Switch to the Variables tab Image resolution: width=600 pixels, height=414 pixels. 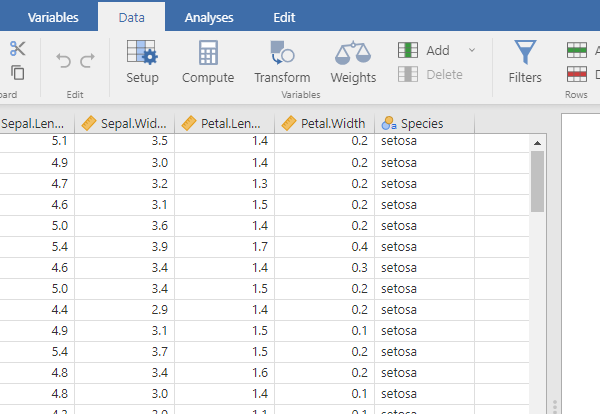(53, 18)
